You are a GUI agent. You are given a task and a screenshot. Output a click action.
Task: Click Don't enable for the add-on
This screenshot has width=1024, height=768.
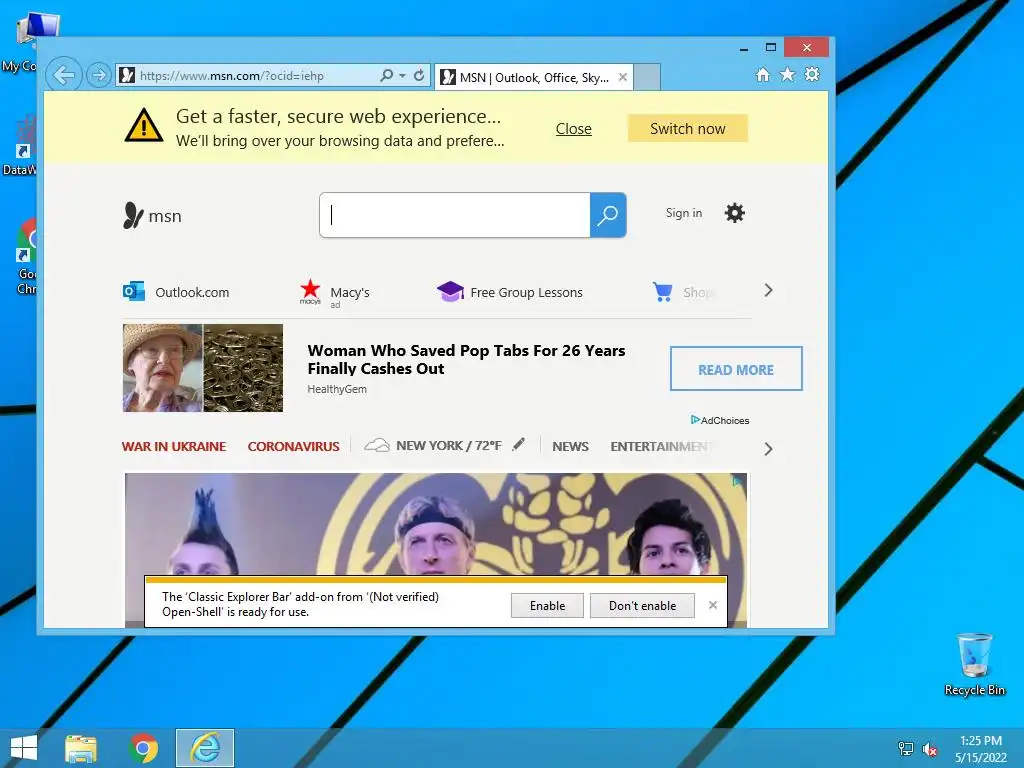pyautogui.click(x=643, y=605)
